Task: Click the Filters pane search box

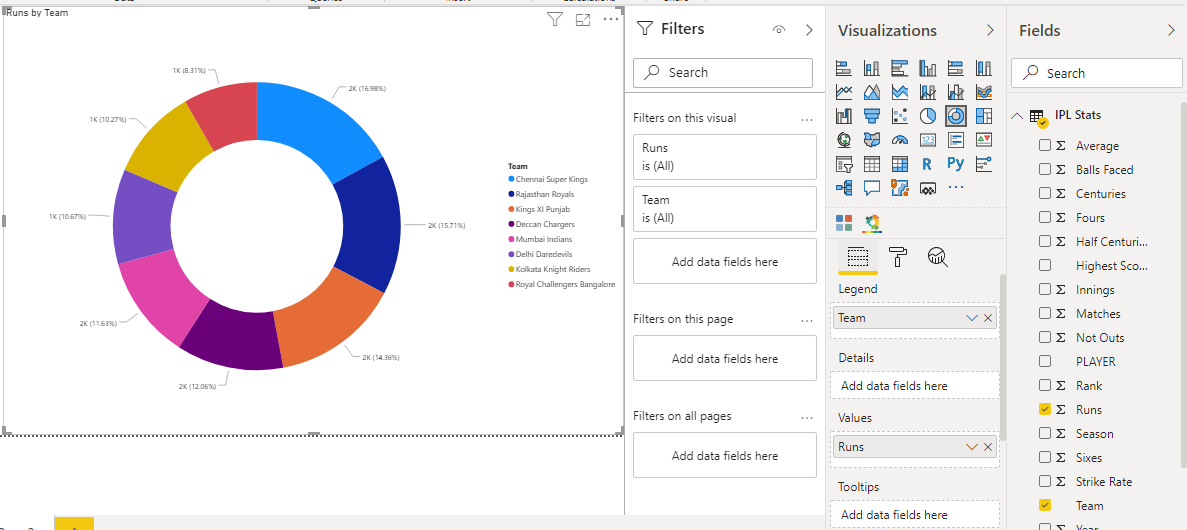Action: 723,73
